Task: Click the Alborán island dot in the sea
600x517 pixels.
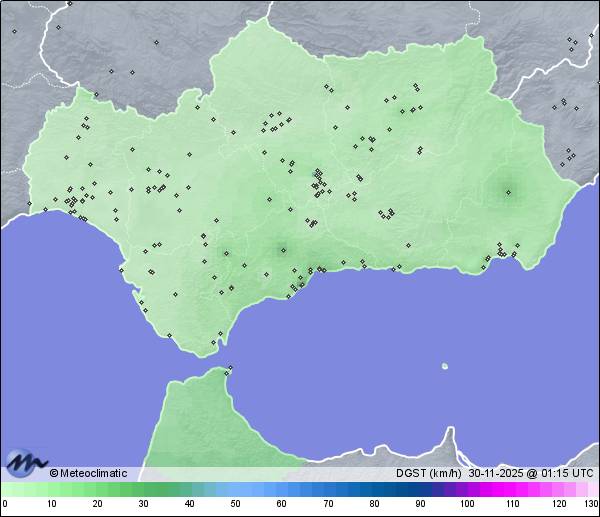Action: [445, 366]
